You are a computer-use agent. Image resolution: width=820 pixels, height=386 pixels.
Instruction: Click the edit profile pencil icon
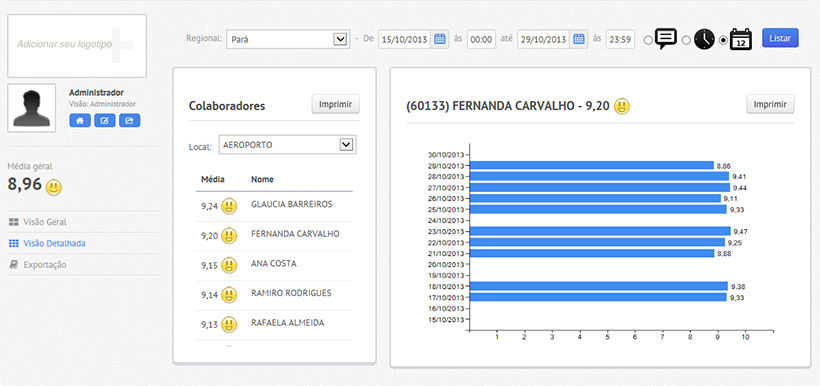point(105,121)
